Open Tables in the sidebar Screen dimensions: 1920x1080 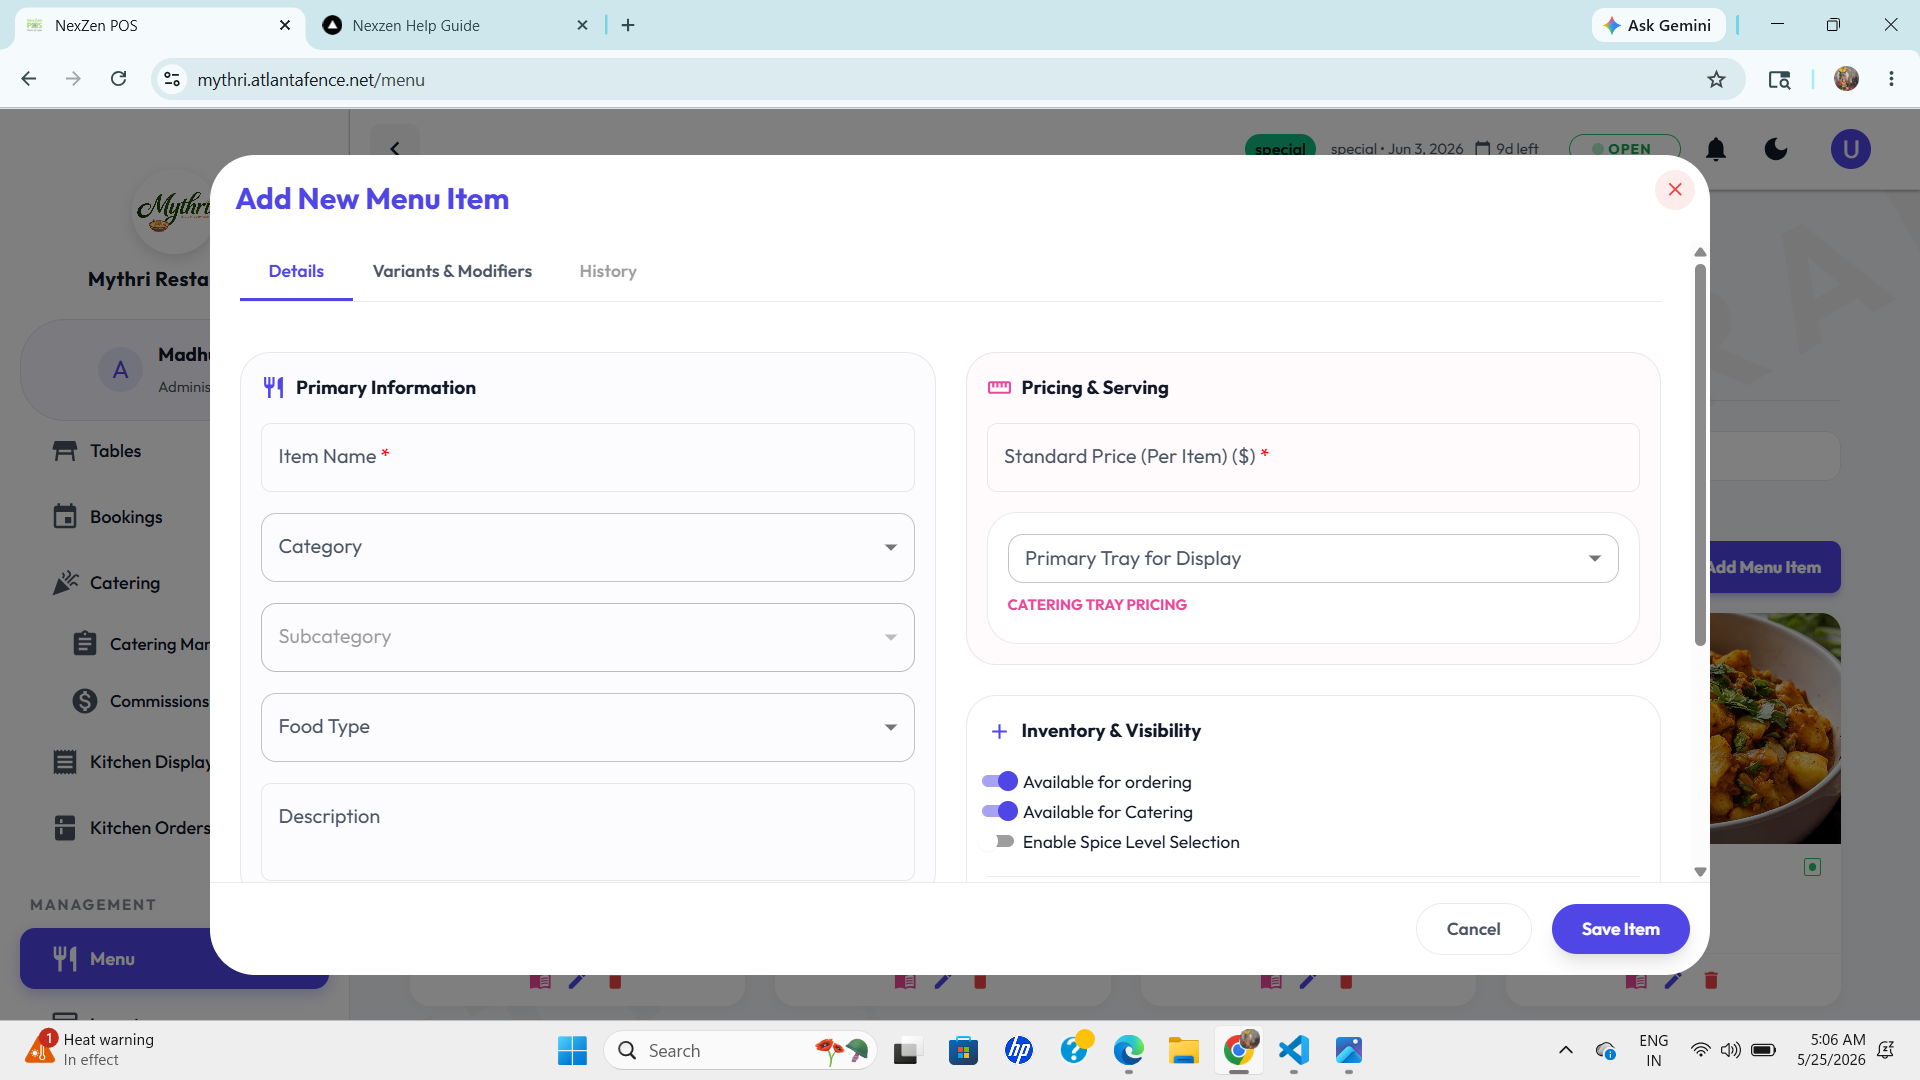pos(115,451)
